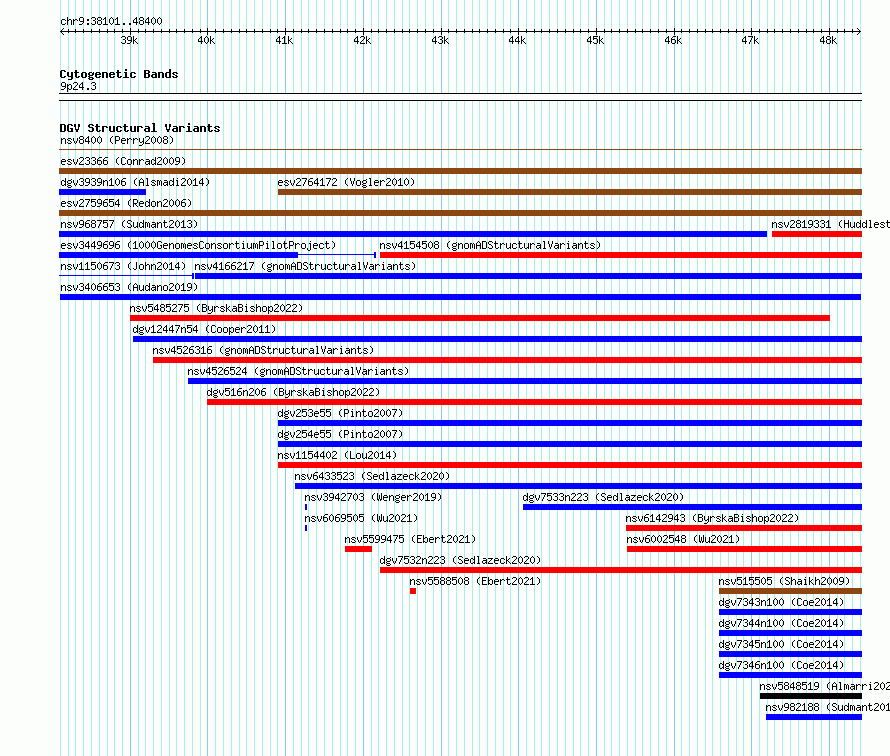Open nsv1150673 (John2014) label
The image size is (890, 756).
123,266
